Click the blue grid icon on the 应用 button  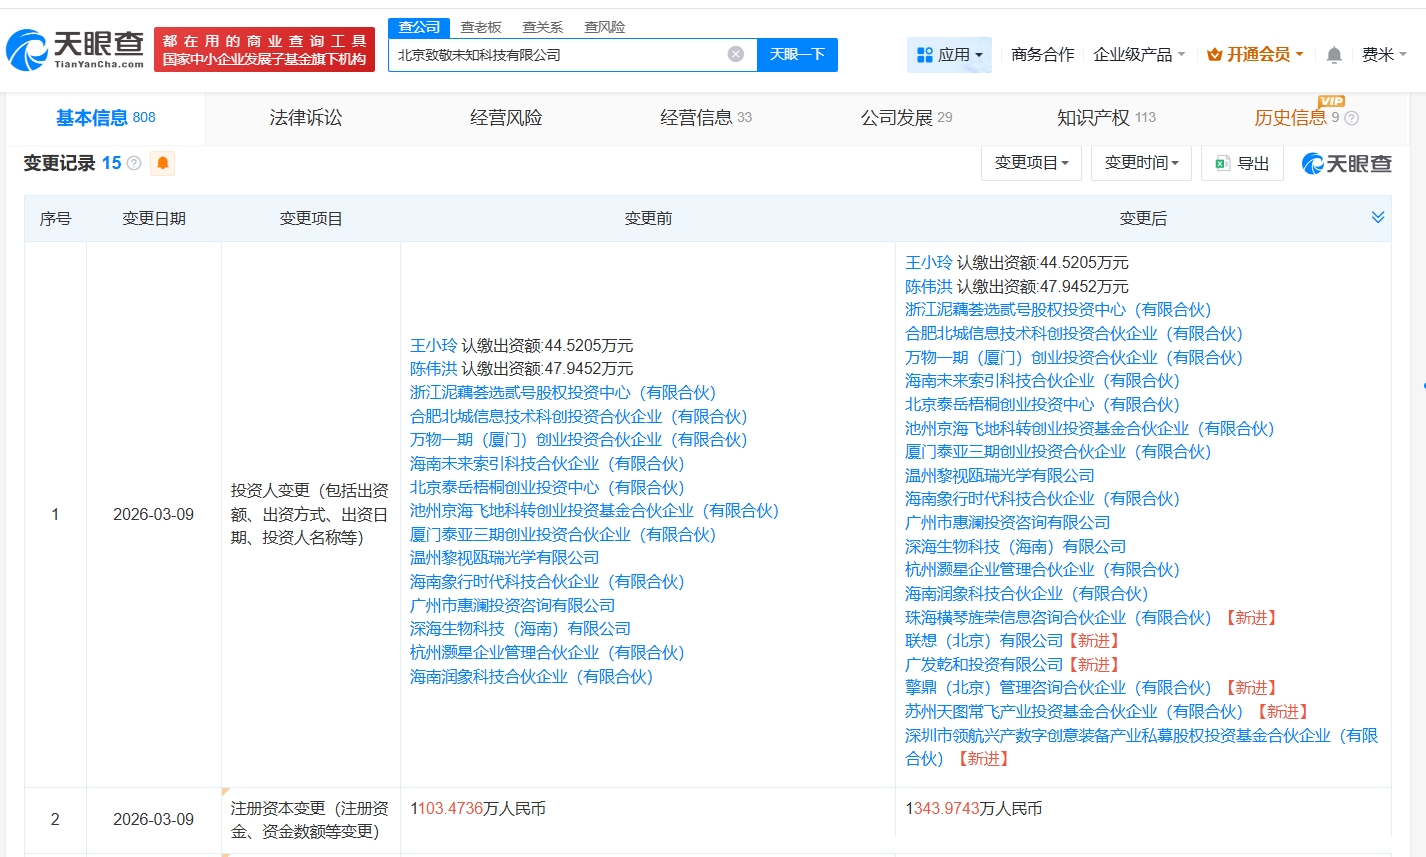click(x=926, y=55)
